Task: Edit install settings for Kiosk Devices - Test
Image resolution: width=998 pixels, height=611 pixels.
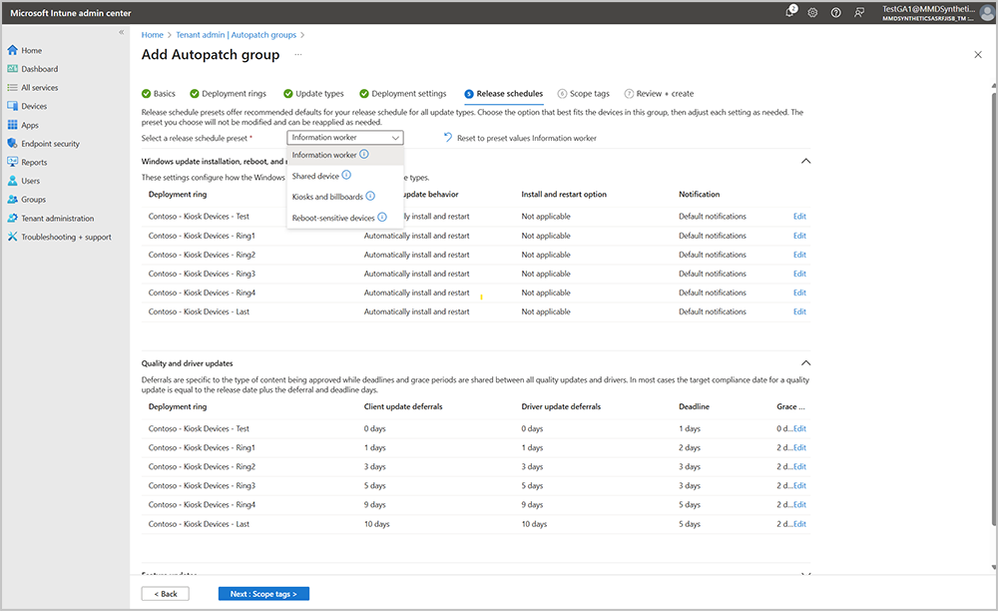Action: pos(799,216)
